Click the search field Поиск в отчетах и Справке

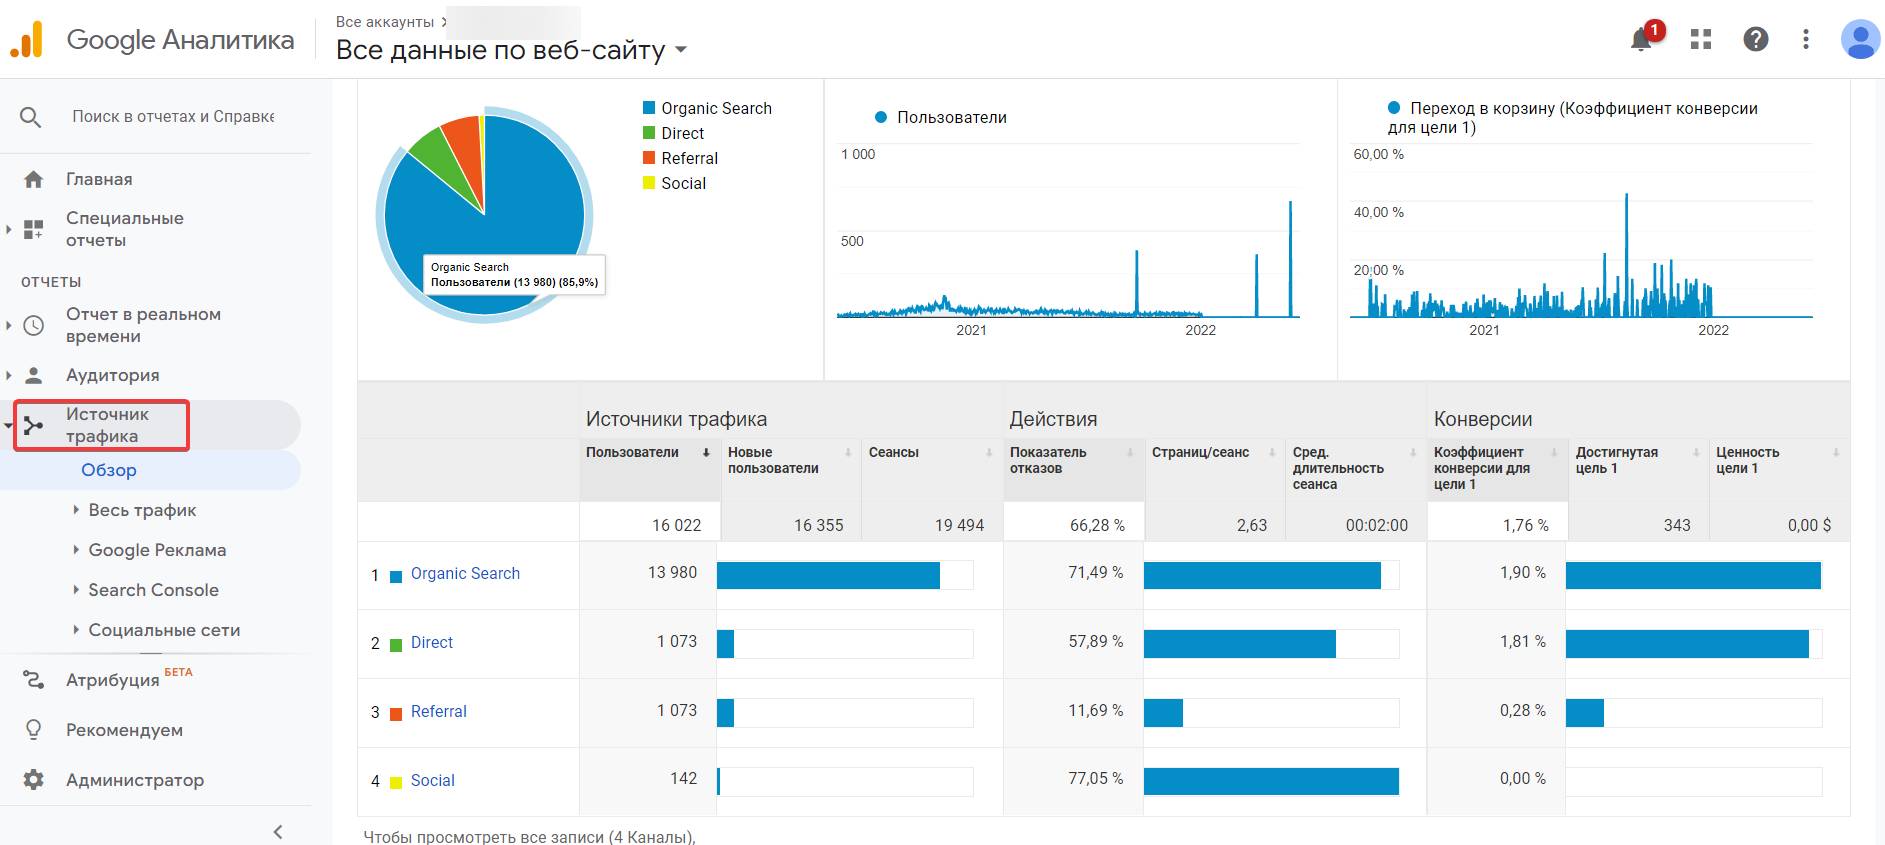point(173,117)
